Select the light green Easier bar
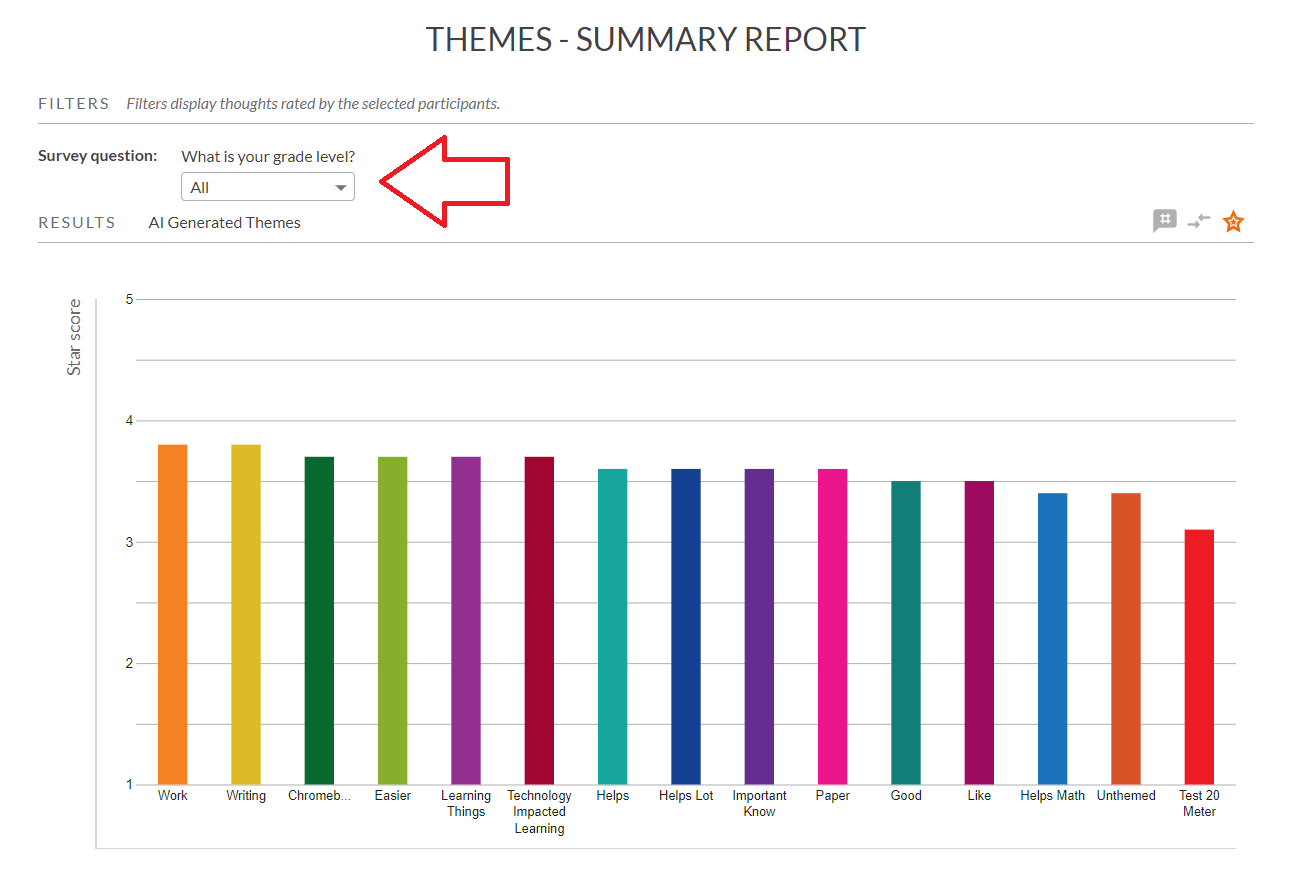Viewport: 1310px width, 881px height. pyautogui.click(x=393, y=621)
